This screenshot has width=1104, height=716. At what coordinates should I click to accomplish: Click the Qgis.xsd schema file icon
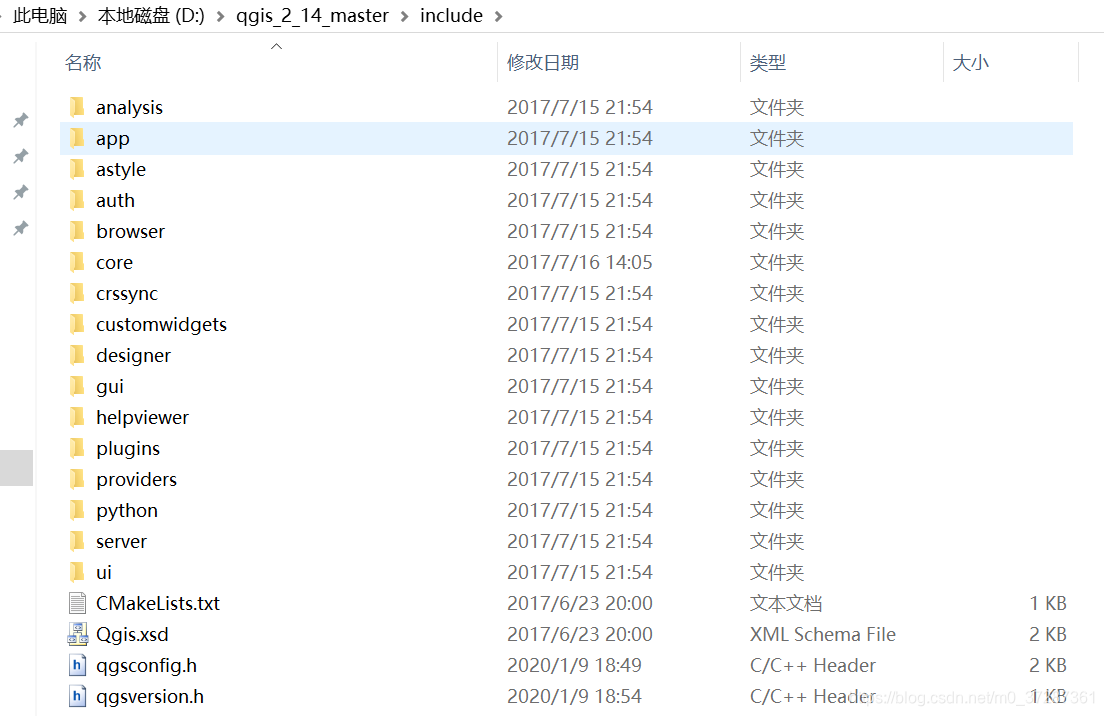(x=77, y=634)
